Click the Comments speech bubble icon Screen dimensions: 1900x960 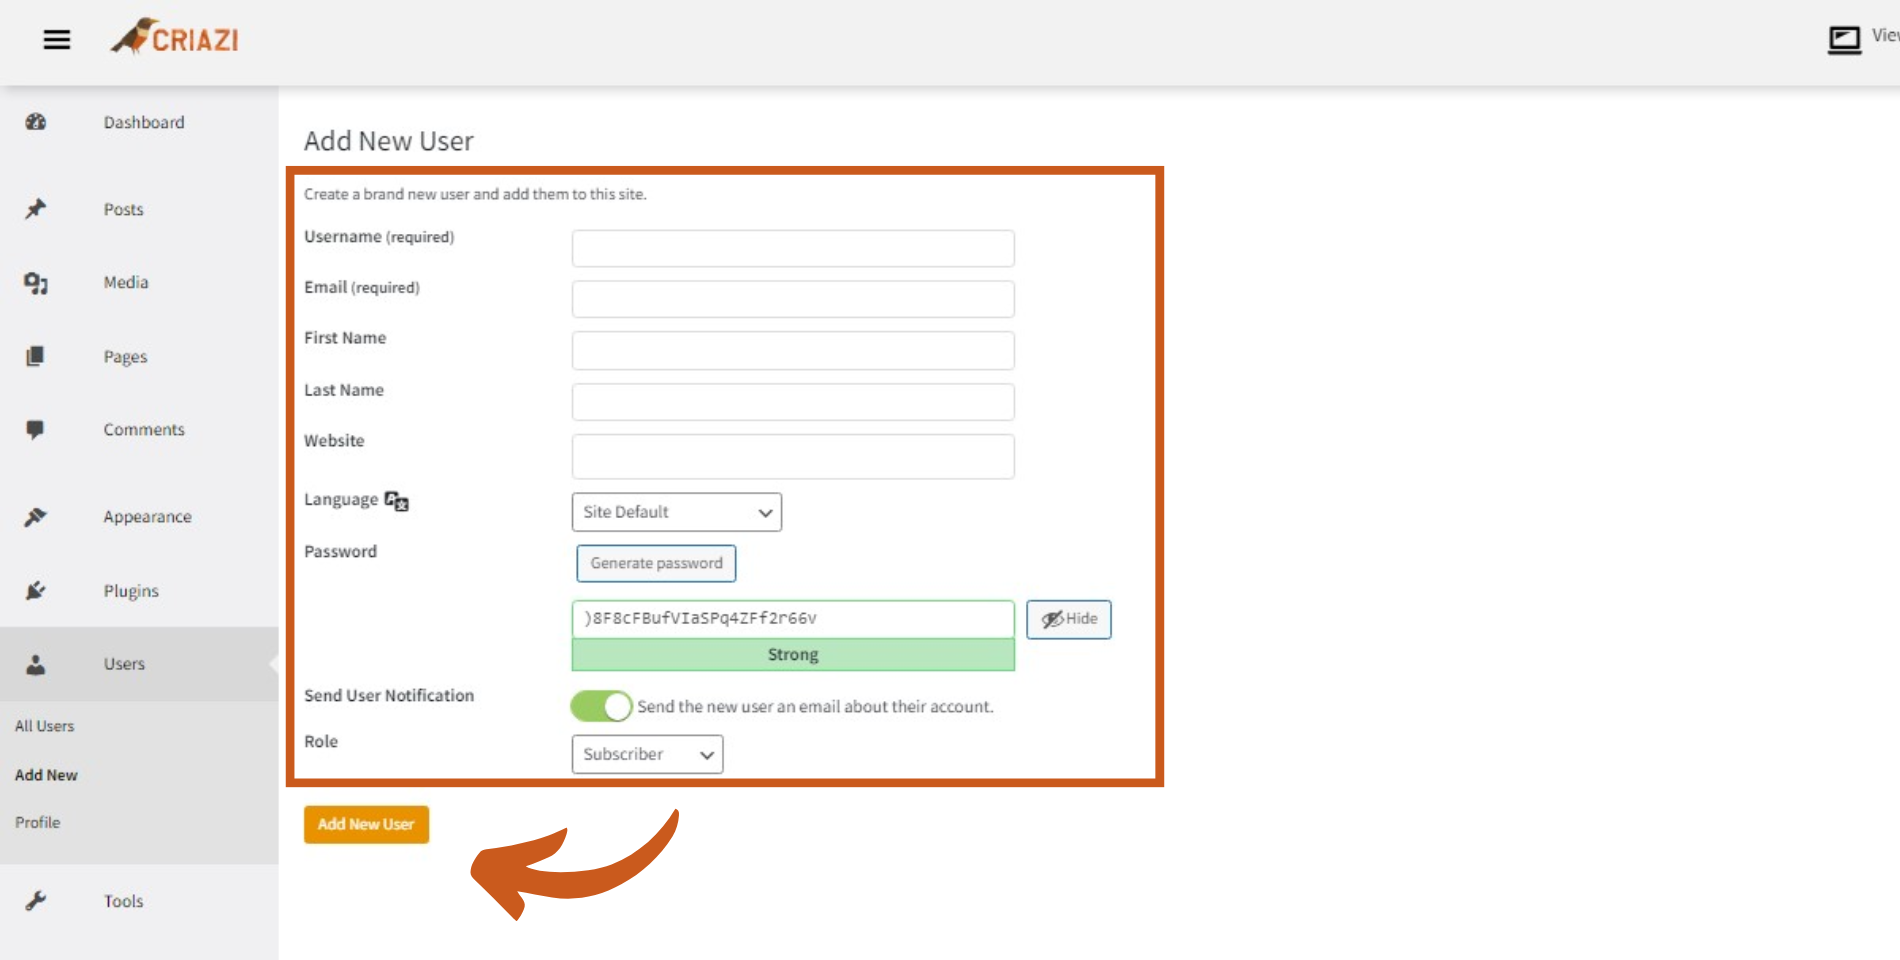36,430
